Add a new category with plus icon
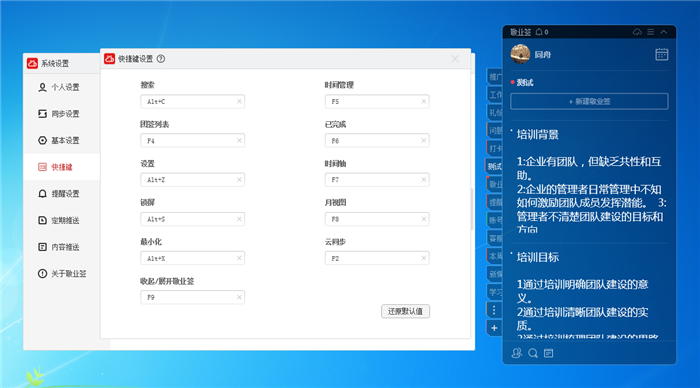Screen dimensions: 700x388 pos(494,328)
